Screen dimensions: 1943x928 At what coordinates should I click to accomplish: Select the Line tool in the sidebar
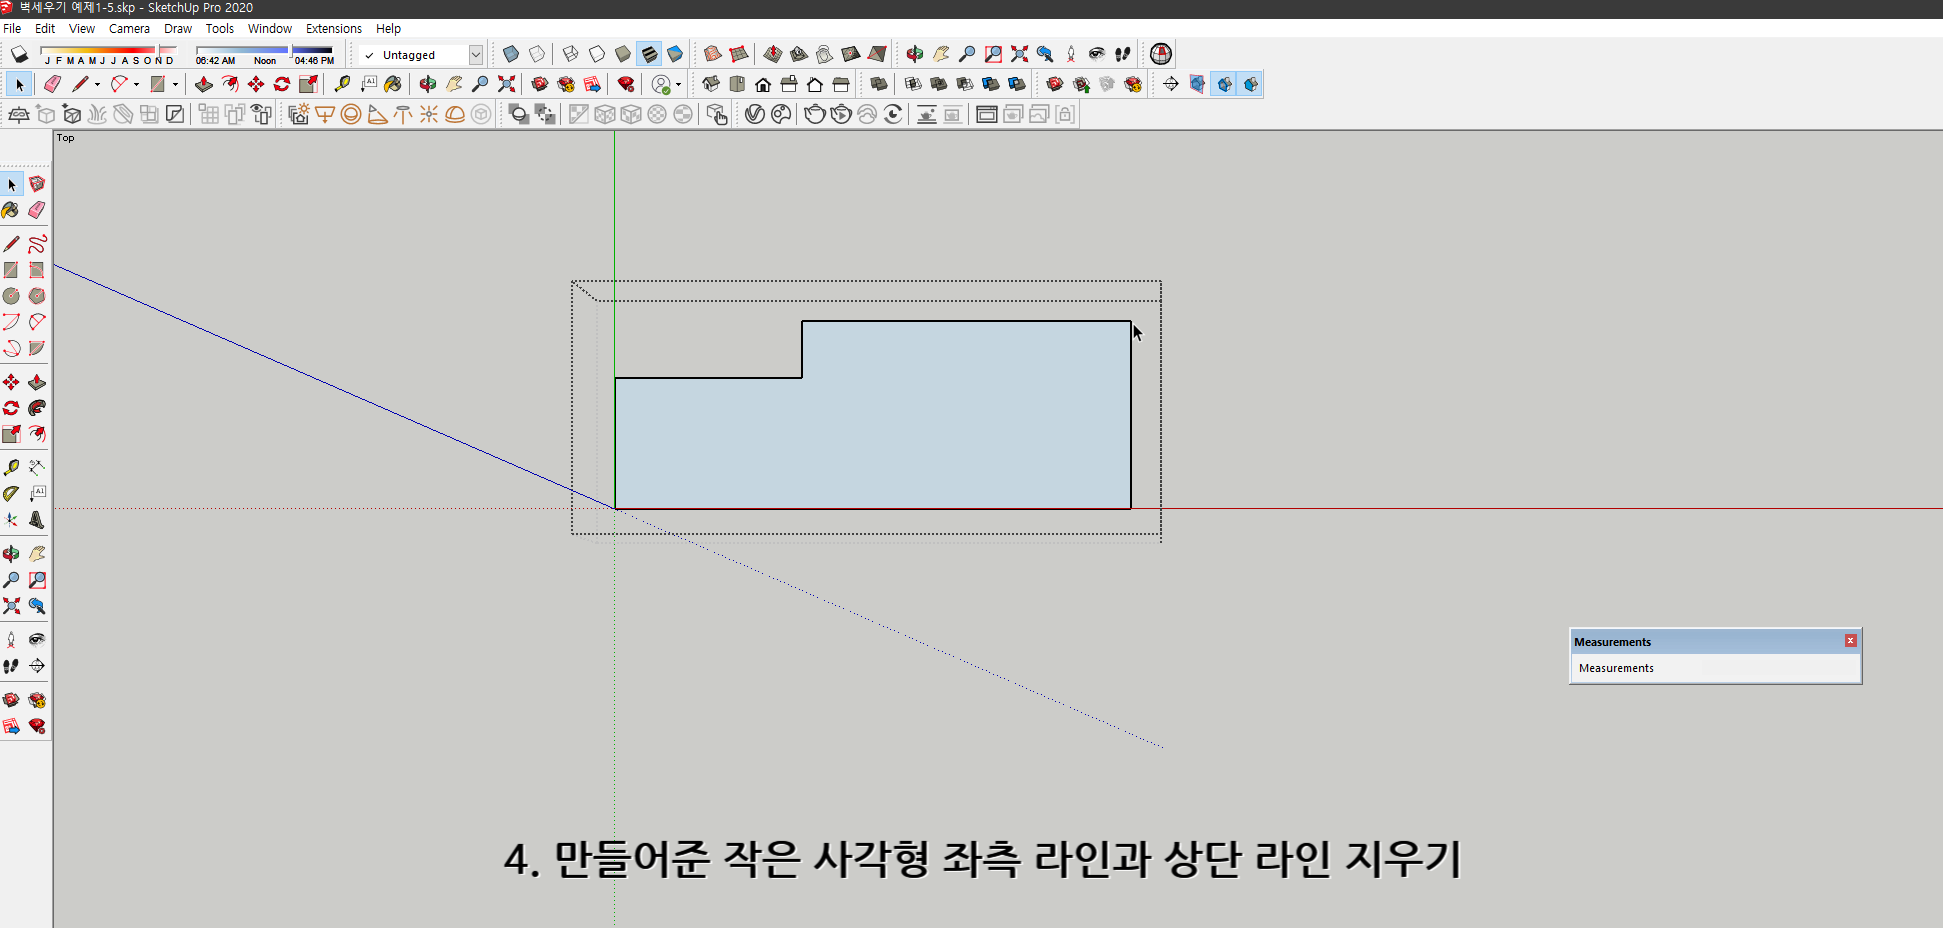click(12, 243)
